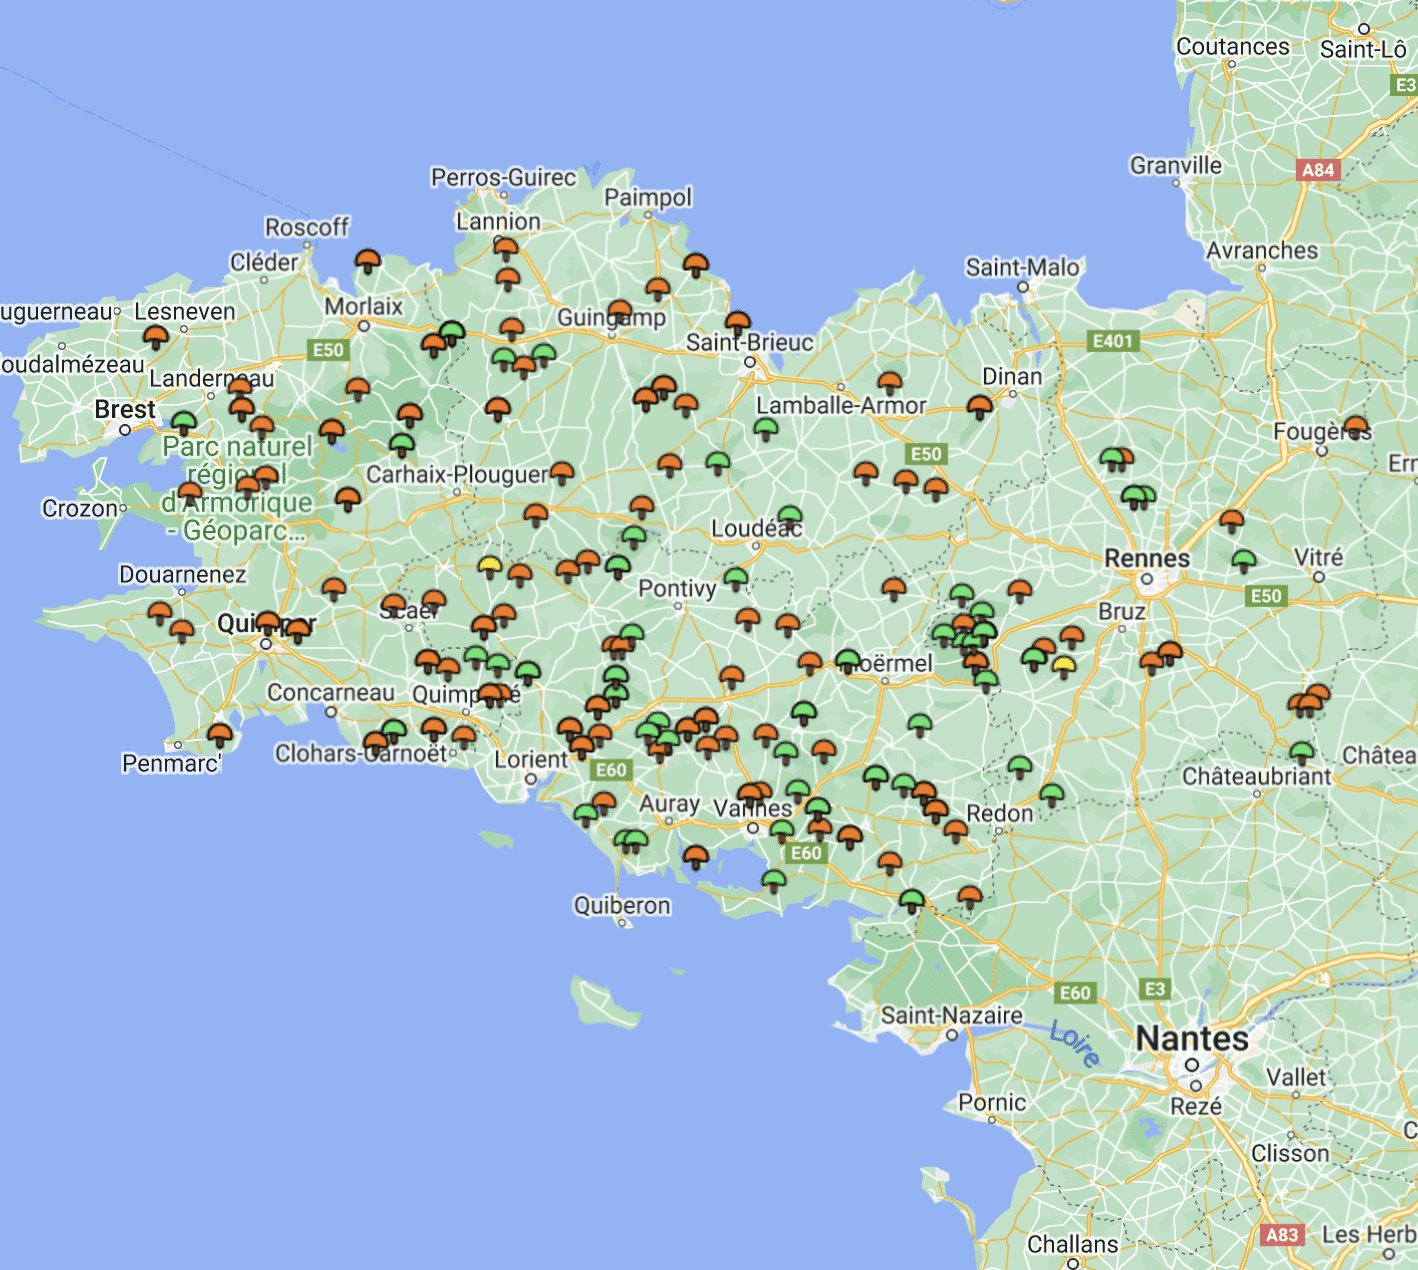Viewport: 1418px width, 1270px height.
Task: Select the Saint-Nazaire place label
Action: 951,1016
